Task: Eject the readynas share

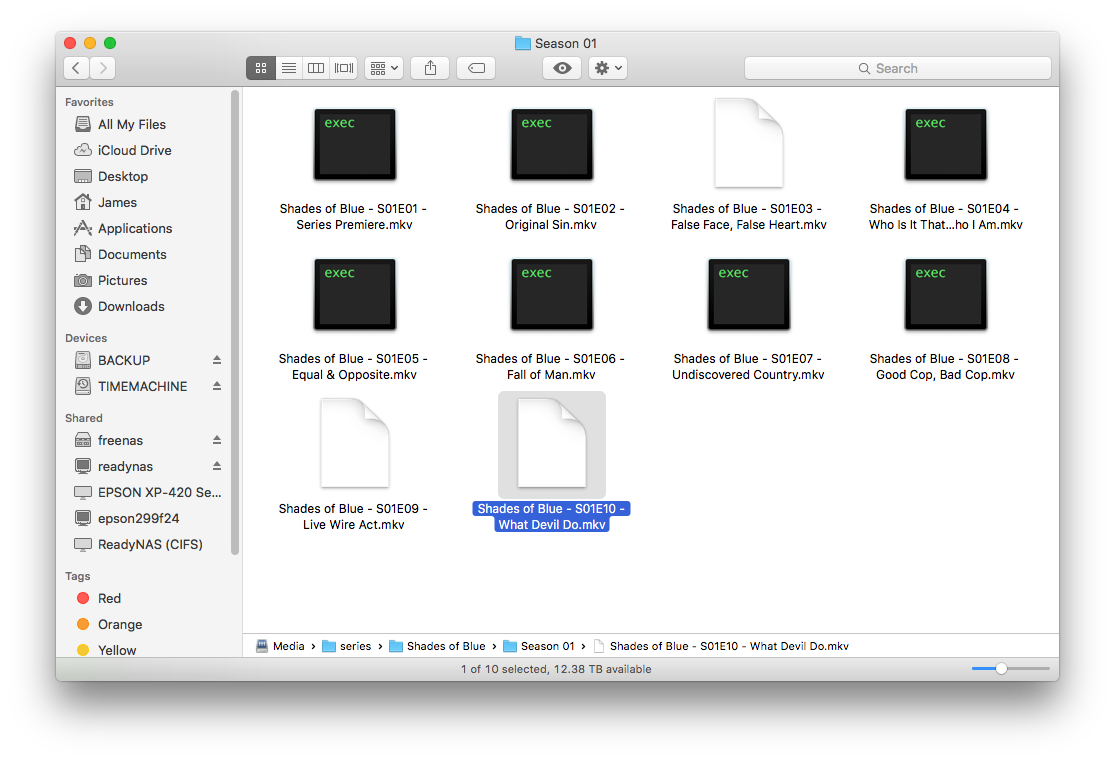Action: pyautogui.click(x=217, y=467)
